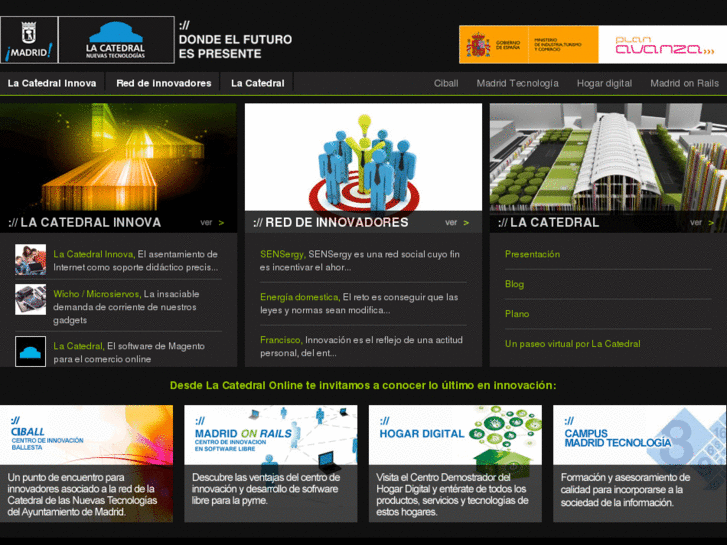This screenshot has width=727, height=545.
Task: Open the Blog link
Action: [x=514, y=284]
